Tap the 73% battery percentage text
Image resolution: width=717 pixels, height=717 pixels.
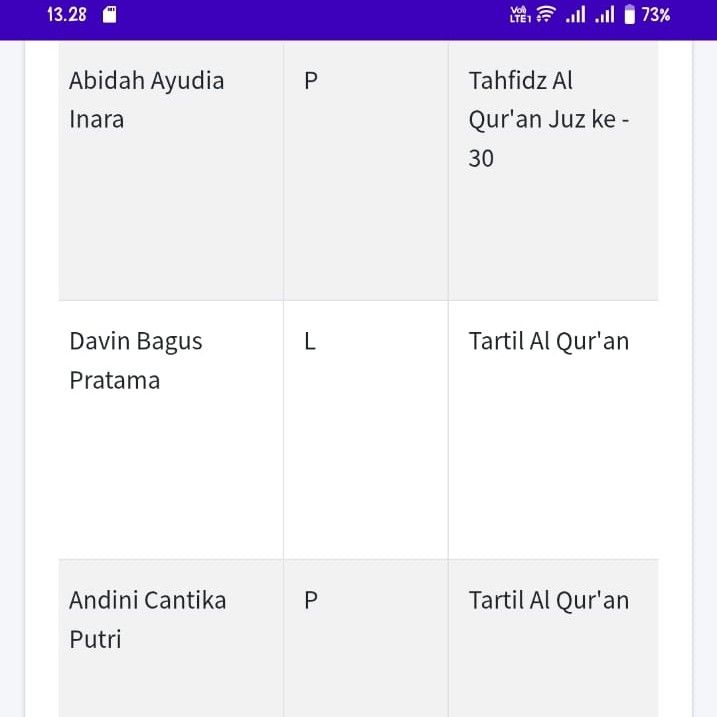(x=655, y=15)
